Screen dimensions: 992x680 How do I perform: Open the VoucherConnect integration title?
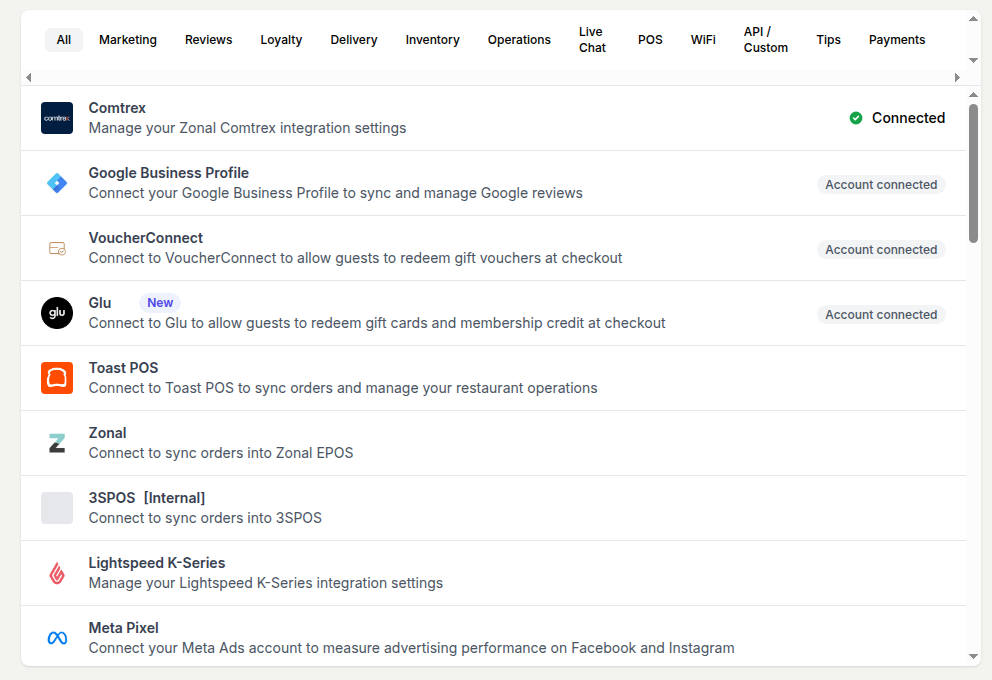pyautogui.click(x=146, y=238)
